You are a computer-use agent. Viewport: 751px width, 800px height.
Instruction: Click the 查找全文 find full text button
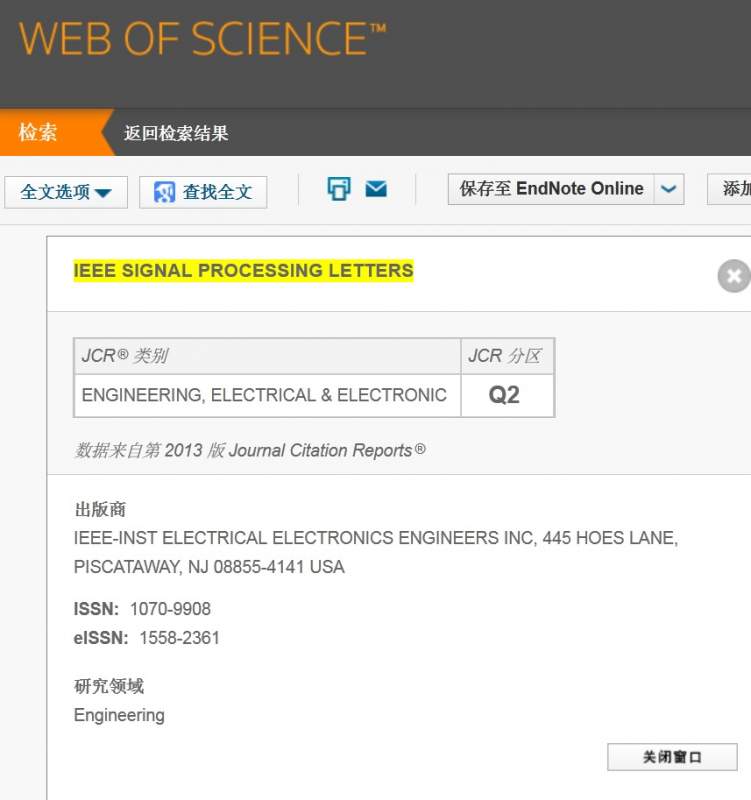[x=203, y=192]
